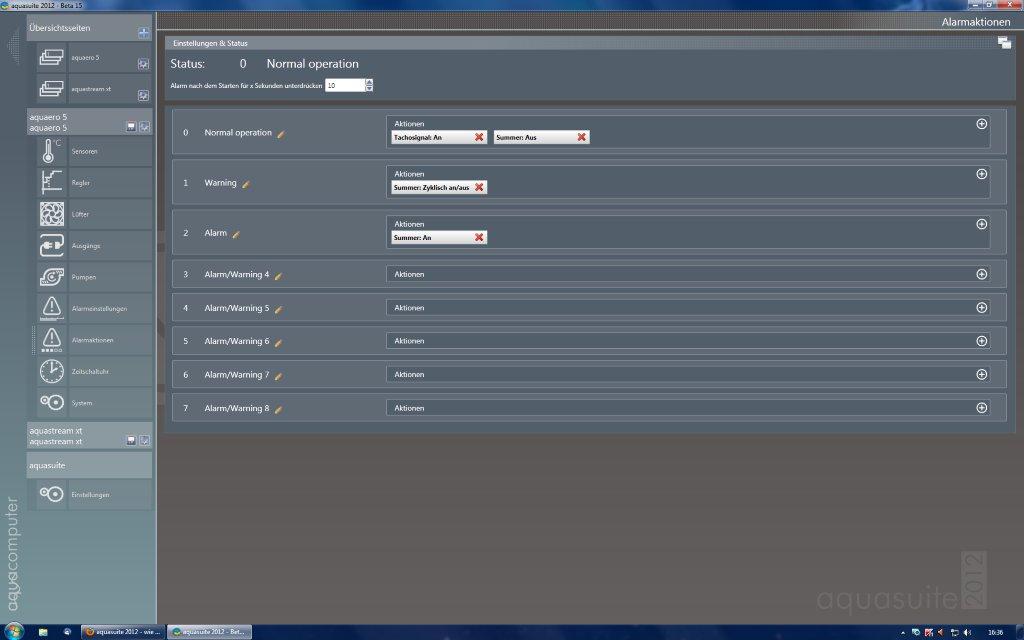Open Ausgänge outputs page
The image size is (1024, 640).
(94, 246)
